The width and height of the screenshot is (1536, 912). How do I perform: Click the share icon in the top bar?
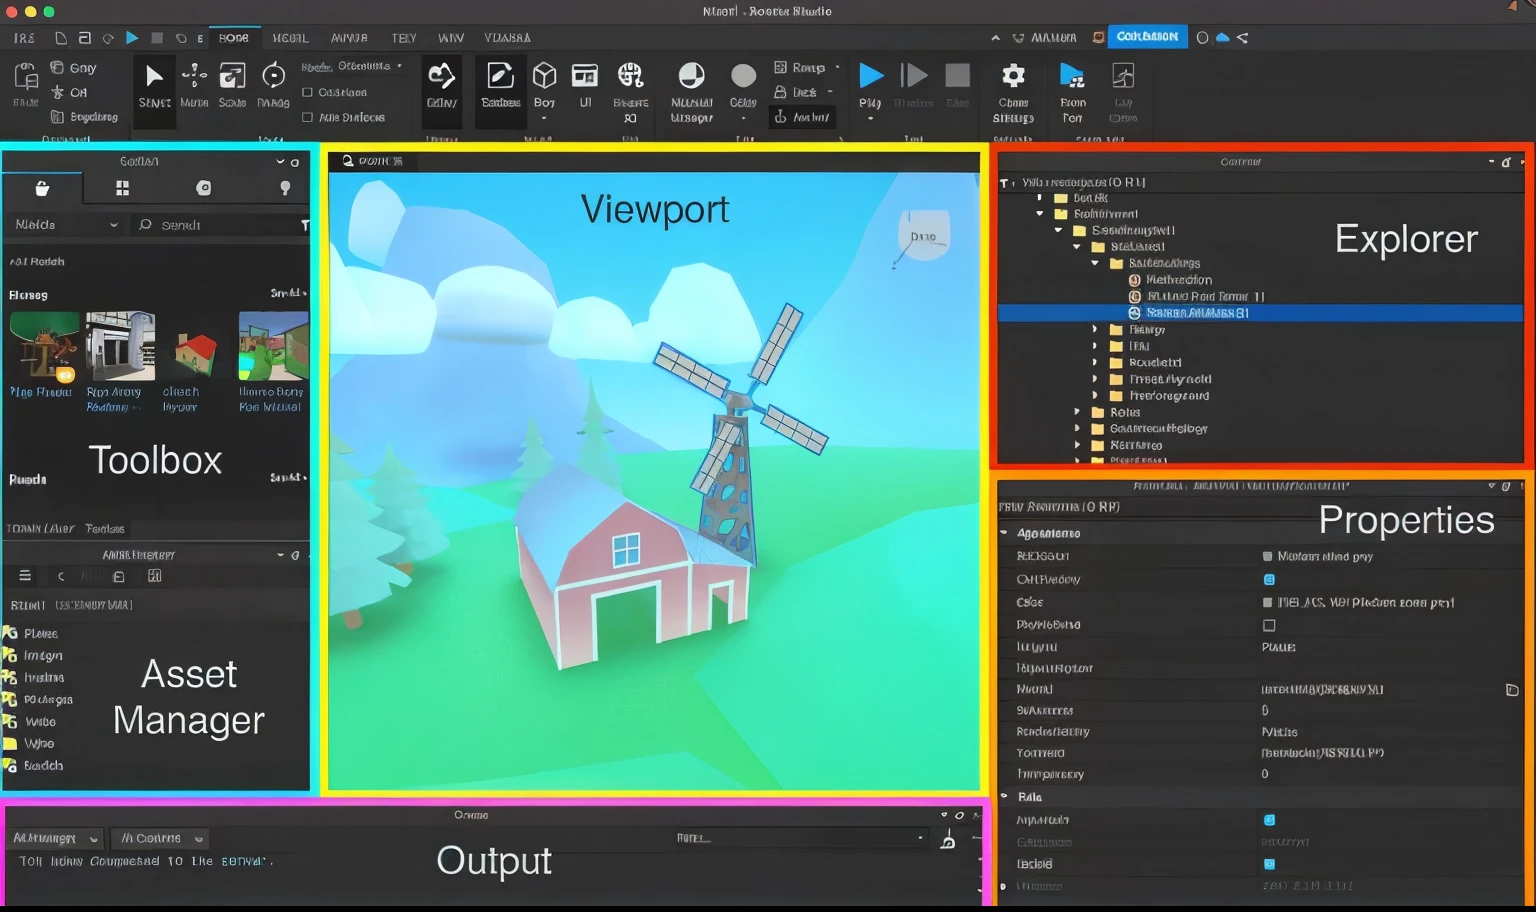click(x=1242, y=37)
